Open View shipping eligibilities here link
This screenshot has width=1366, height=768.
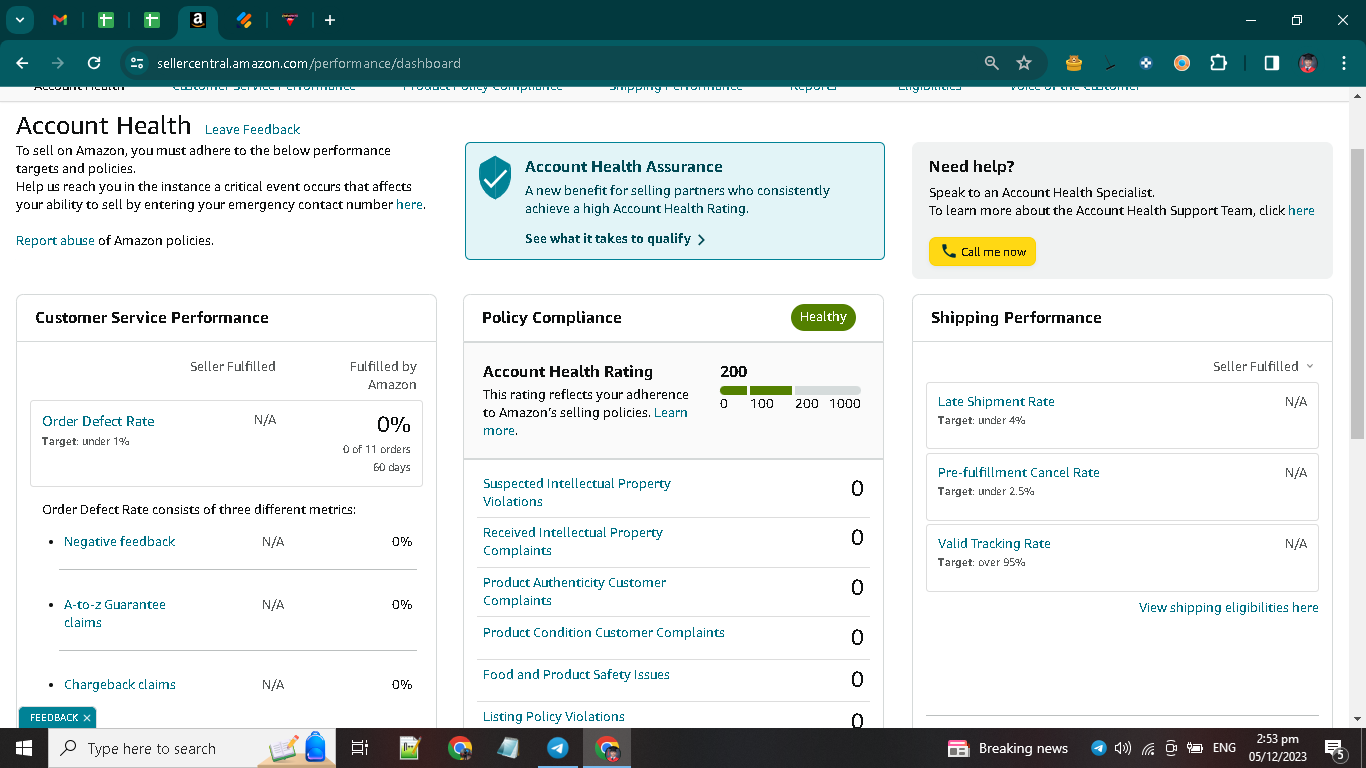[1229, 607]
